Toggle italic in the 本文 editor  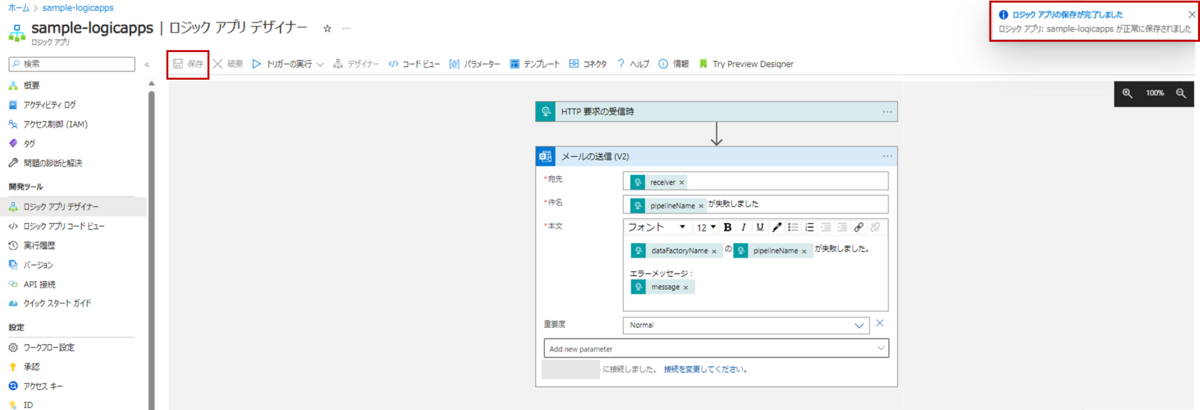click(x=744, y=227)
